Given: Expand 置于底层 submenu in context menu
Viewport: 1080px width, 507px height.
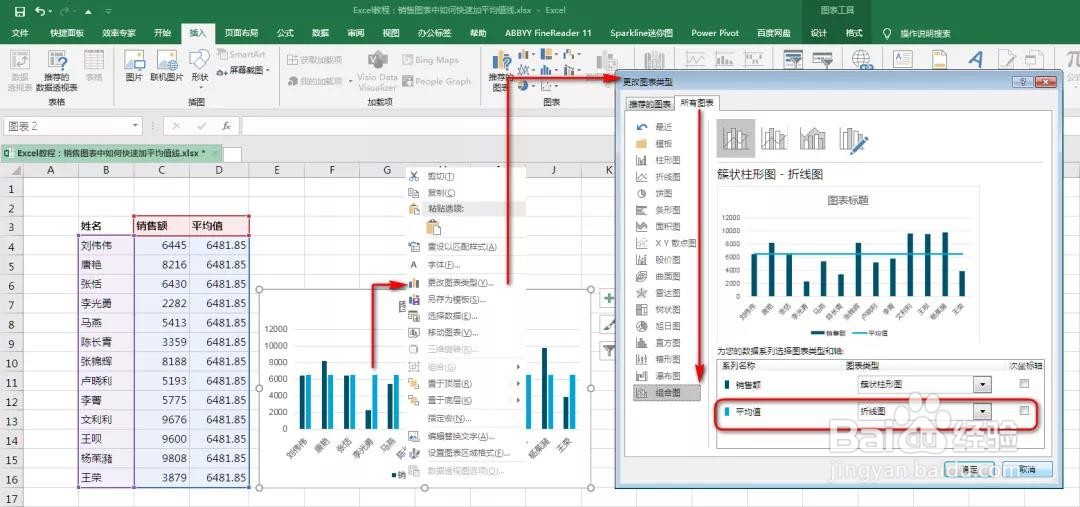Looking at the screenshot, I should click(x=518, y=400).
